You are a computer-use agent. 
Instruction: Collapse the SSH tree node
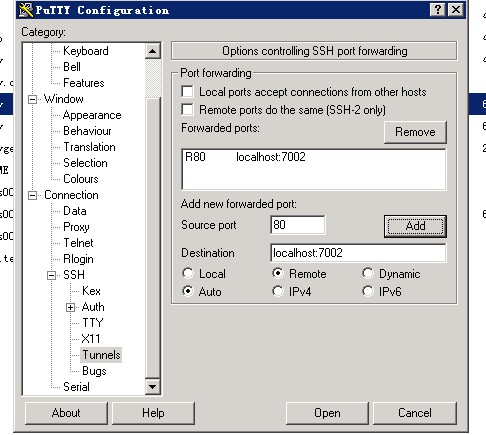pyautogui.click(x=51, y=275)
